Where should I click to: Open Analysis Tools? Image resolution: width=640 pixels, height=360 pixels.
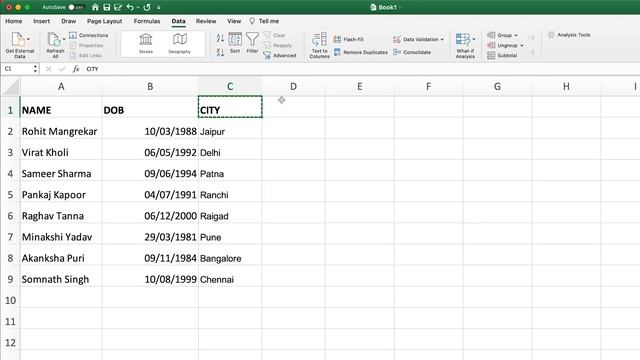[x=569, y=35]
